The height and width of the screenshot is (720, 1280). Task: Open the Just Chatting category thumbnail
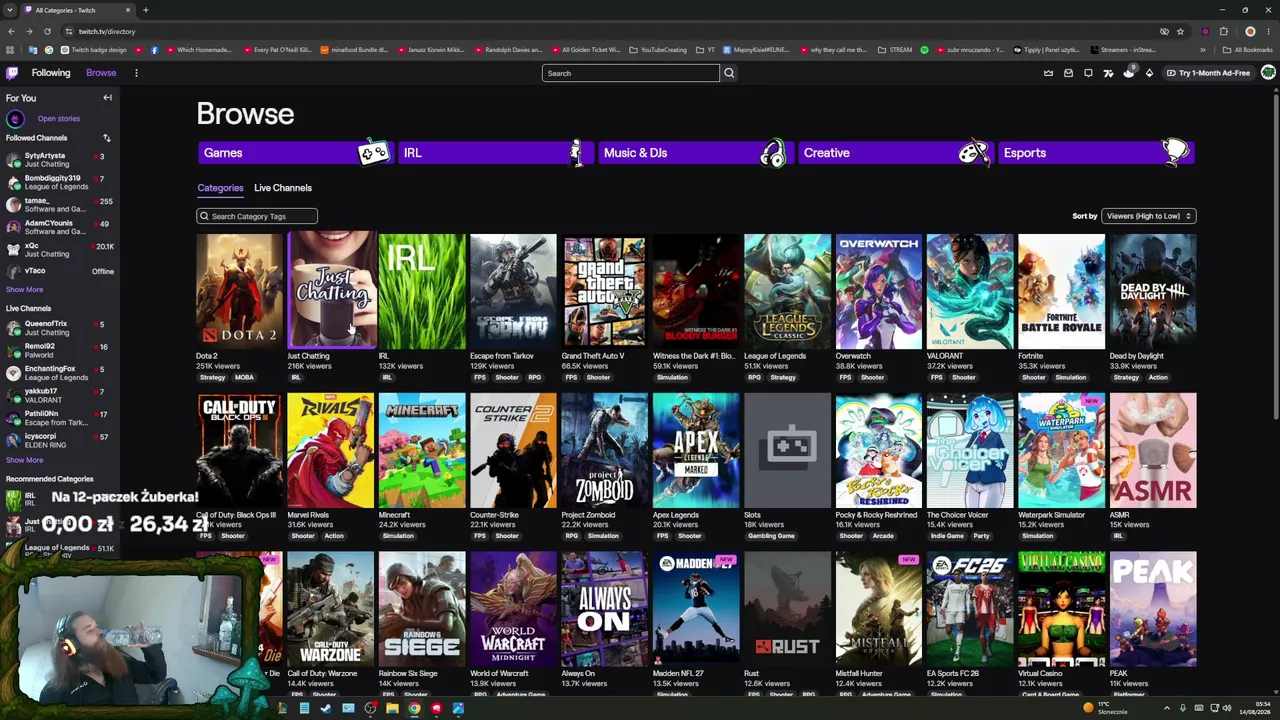[x=331, y=291]
